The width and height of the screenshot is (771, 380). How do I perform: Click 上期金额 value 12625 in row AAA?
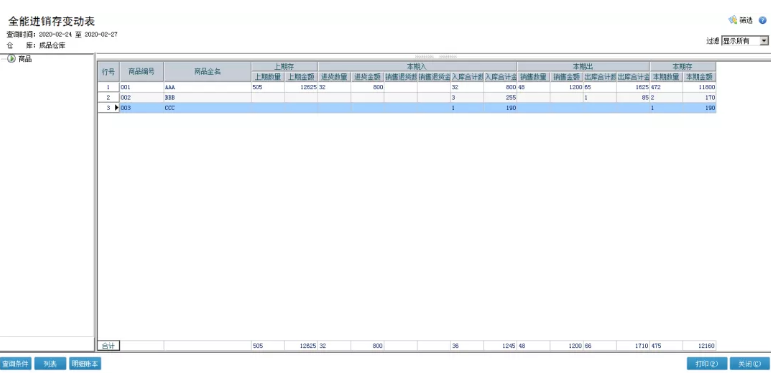coord(301,87)
